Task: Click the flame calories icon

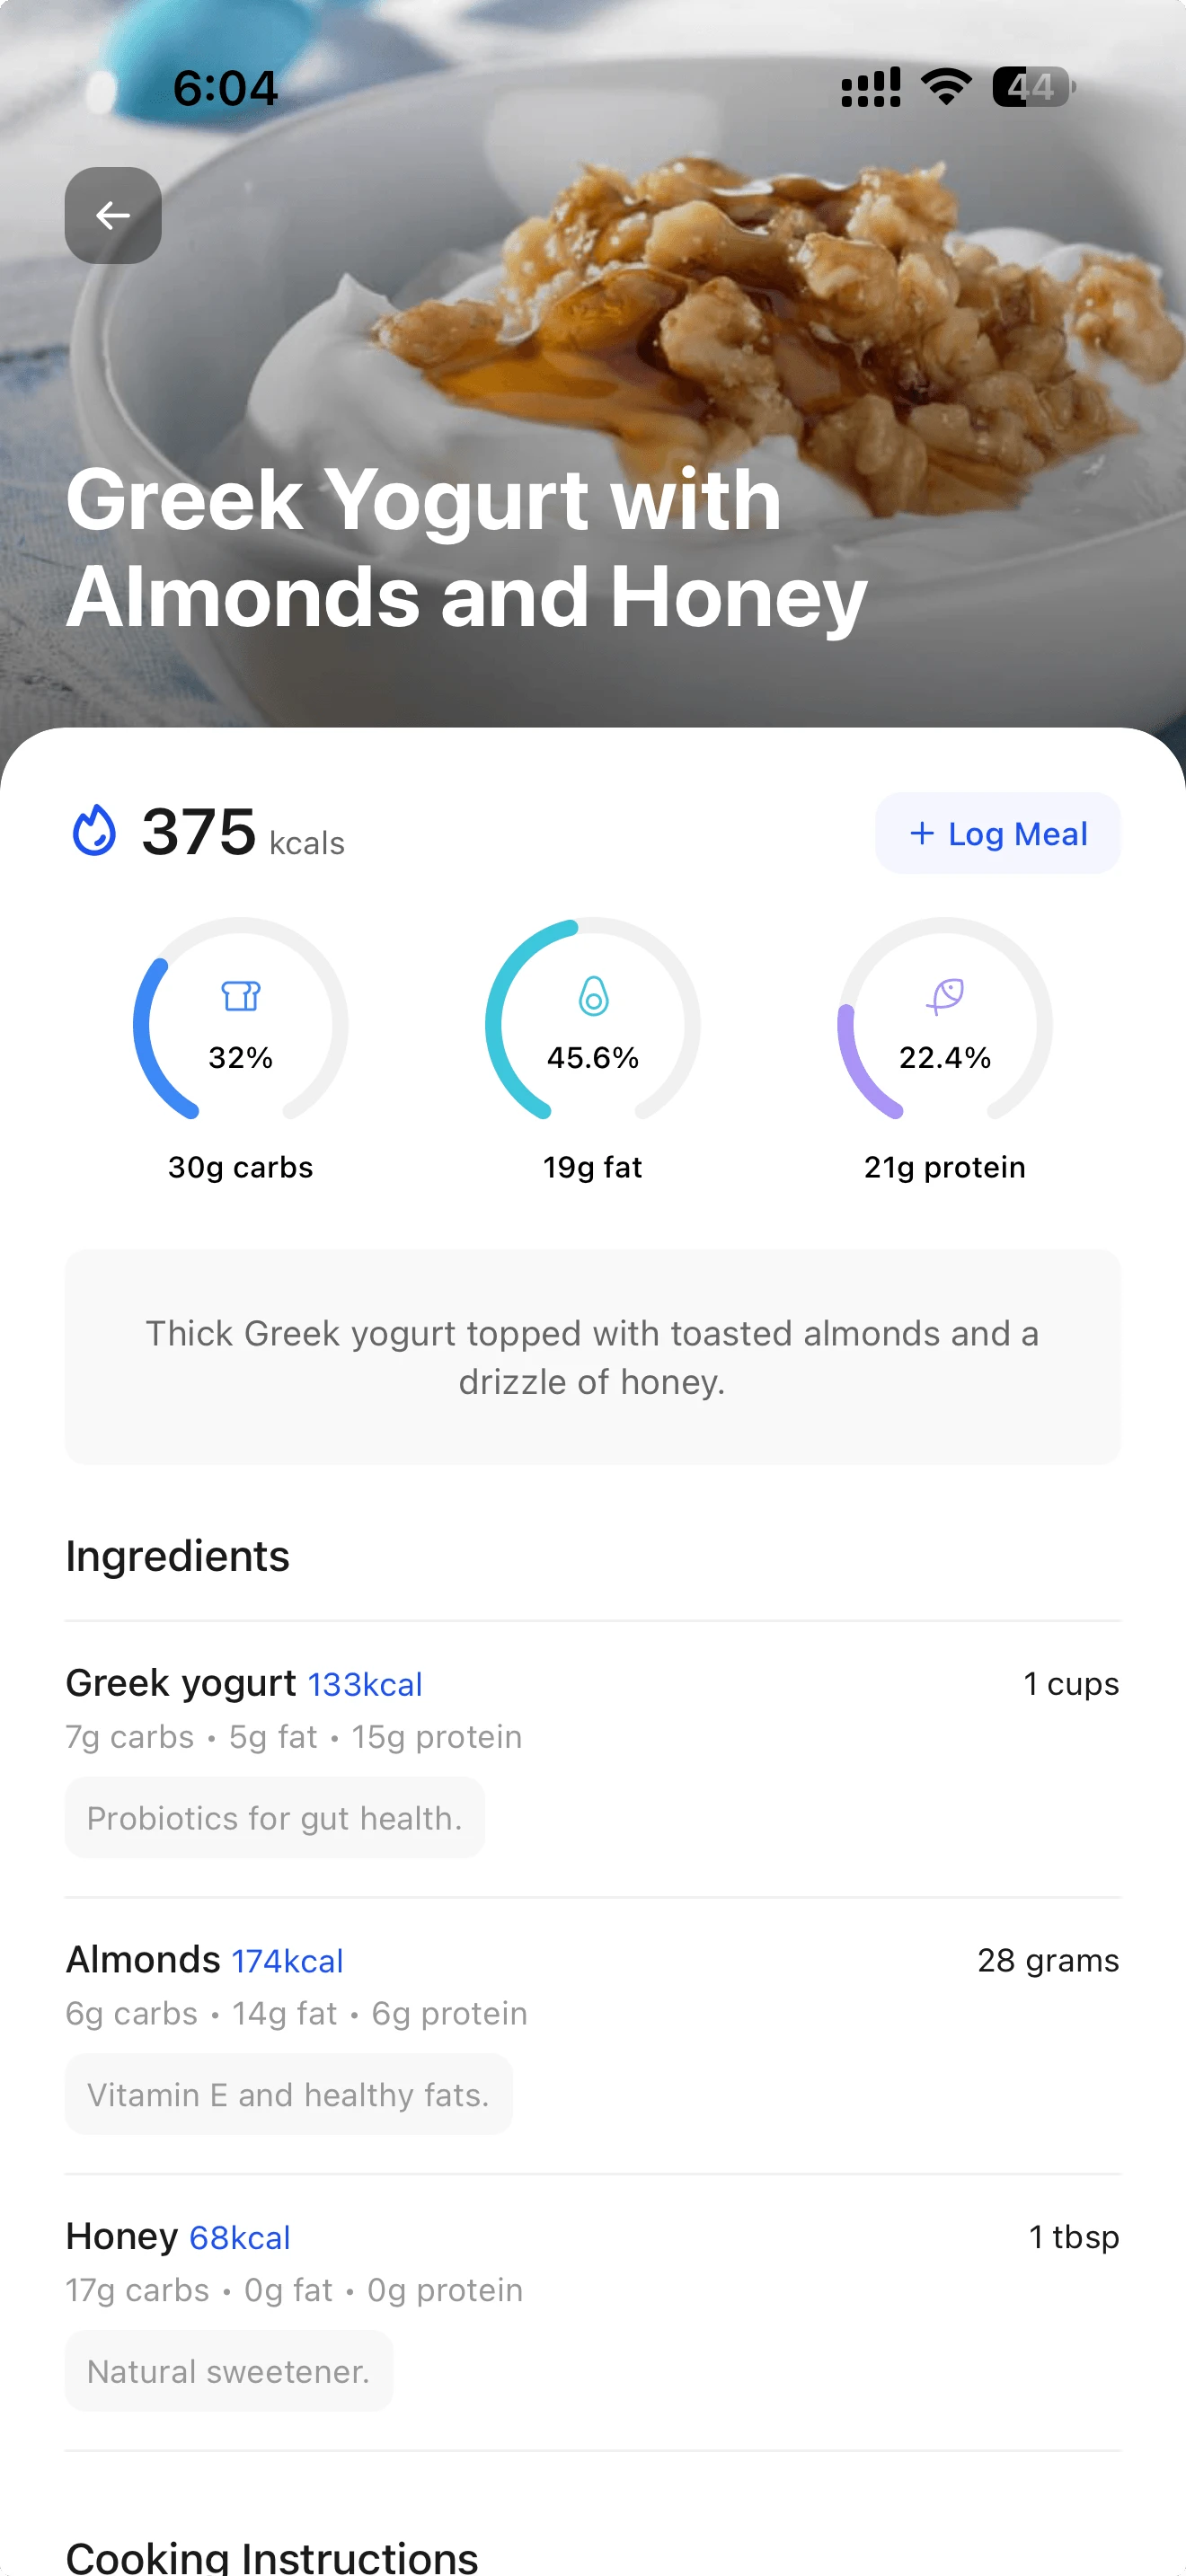Action: (94, 830)
